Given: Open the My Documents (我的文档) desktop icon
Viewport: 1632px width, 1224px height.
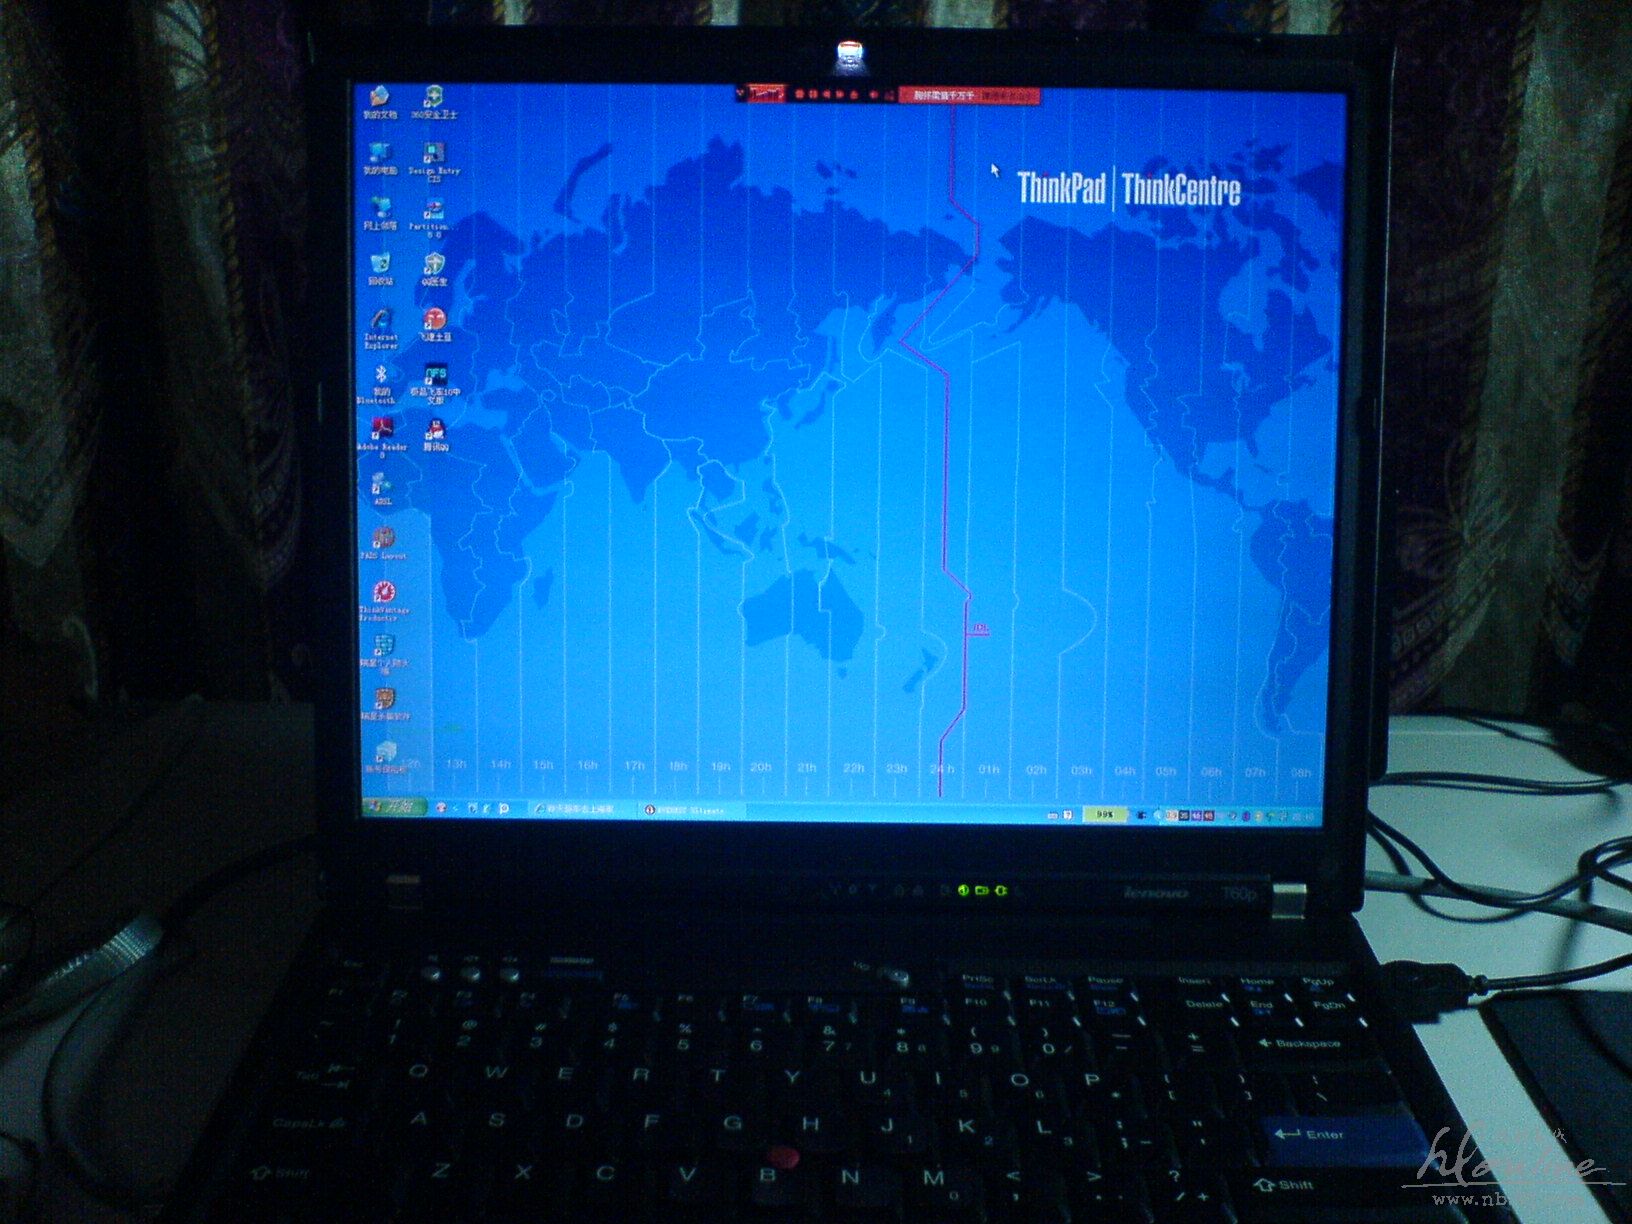Looking at the screenshot, I should coord(379,102).
